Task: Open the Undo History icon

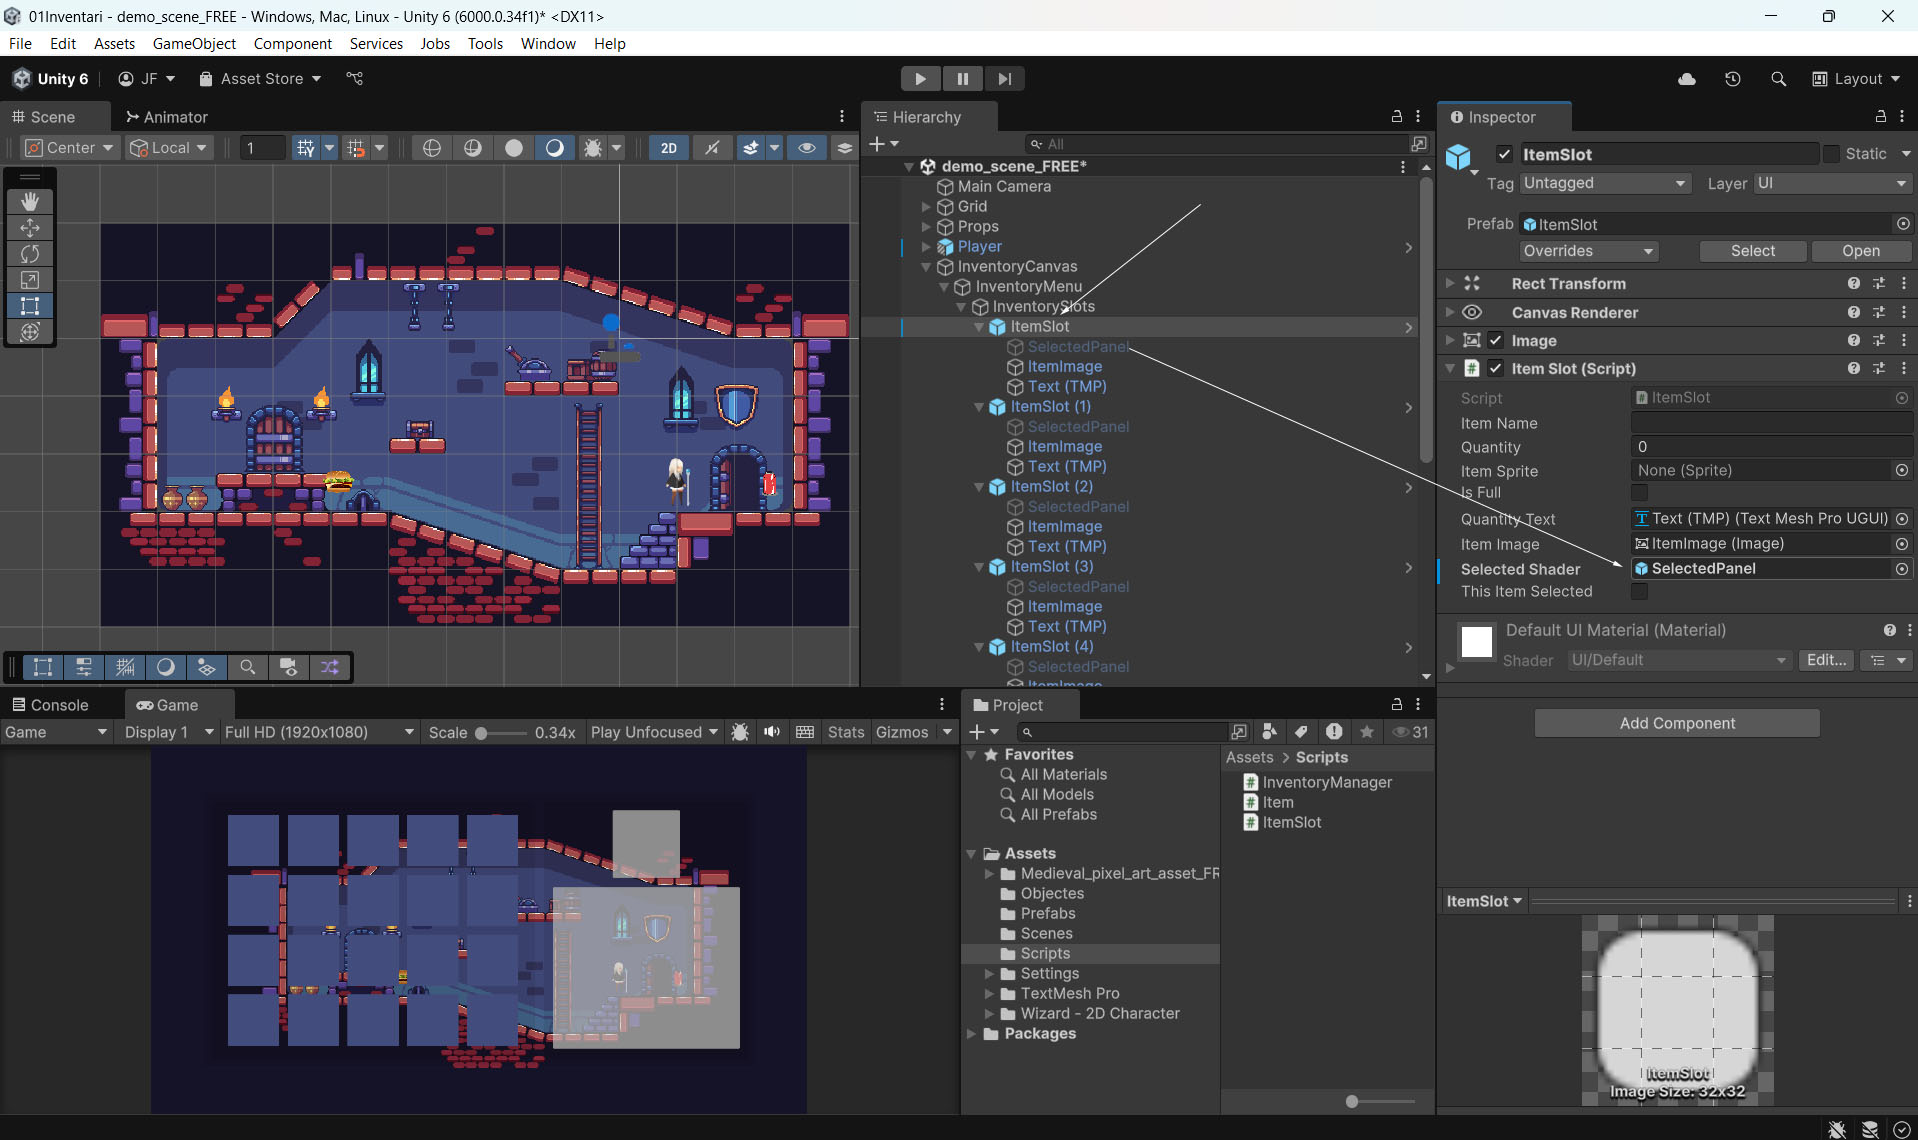Action: 1732,79
